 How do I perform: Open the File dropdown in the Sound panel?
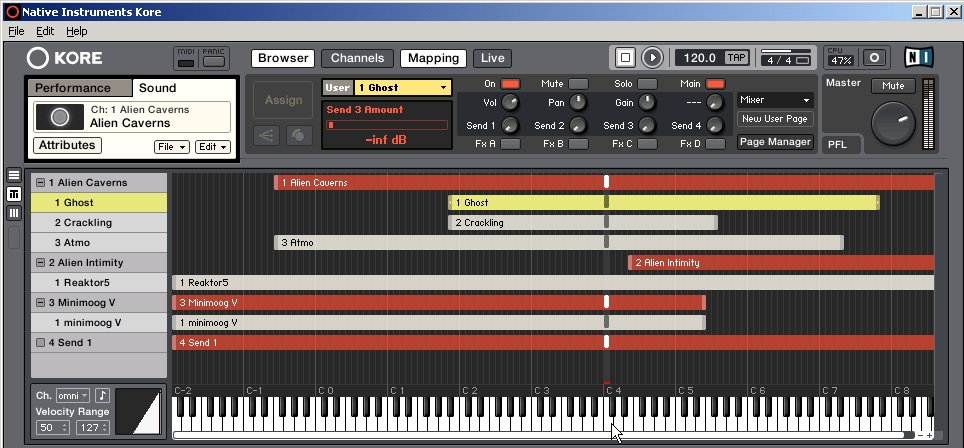(172, 147)
